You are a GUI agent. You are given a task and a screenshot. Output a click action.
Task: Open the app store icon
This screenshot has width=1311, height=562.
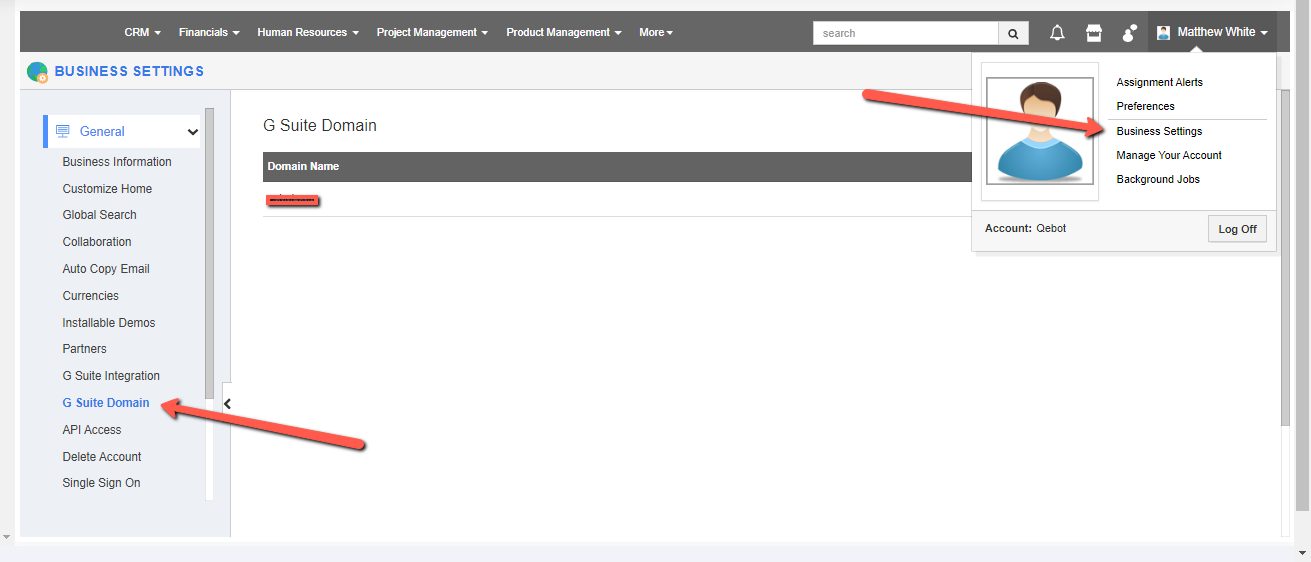1094,33
